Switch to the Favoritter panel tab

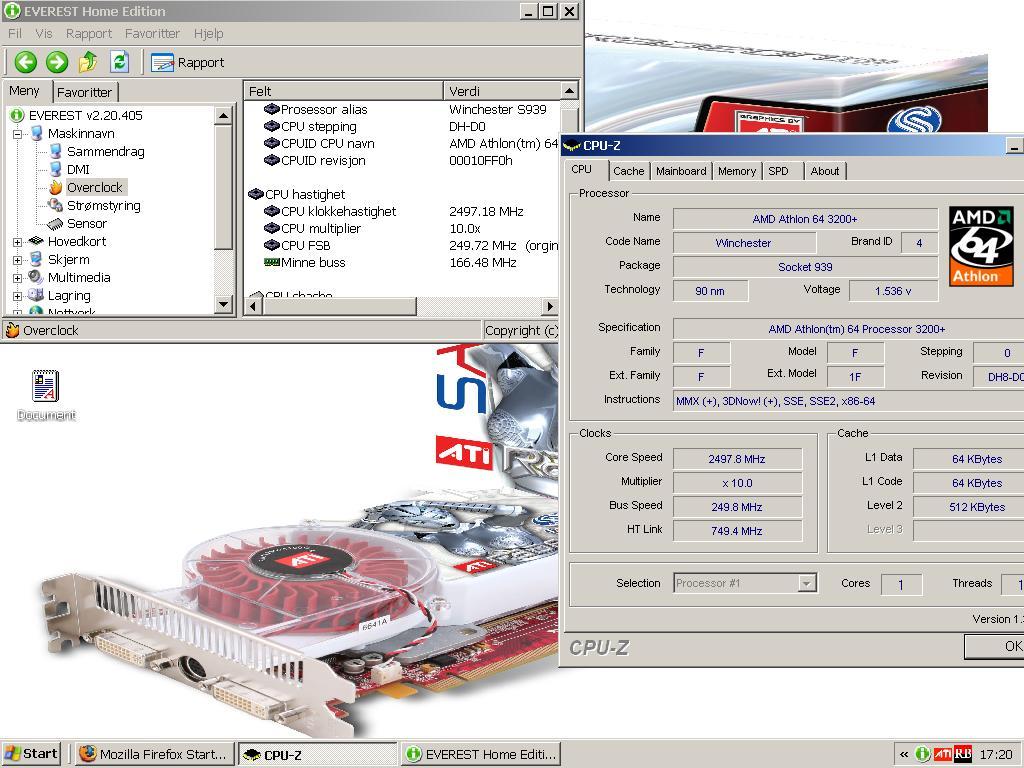point(85,91)
